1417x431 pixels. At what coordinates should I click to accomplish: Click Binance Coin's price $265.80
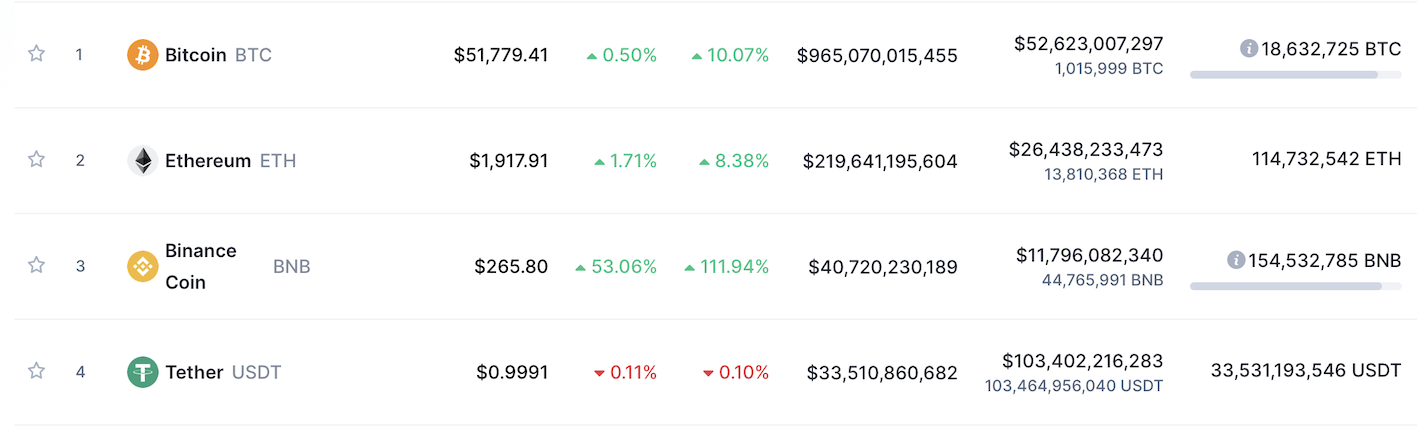click(511, 267)
